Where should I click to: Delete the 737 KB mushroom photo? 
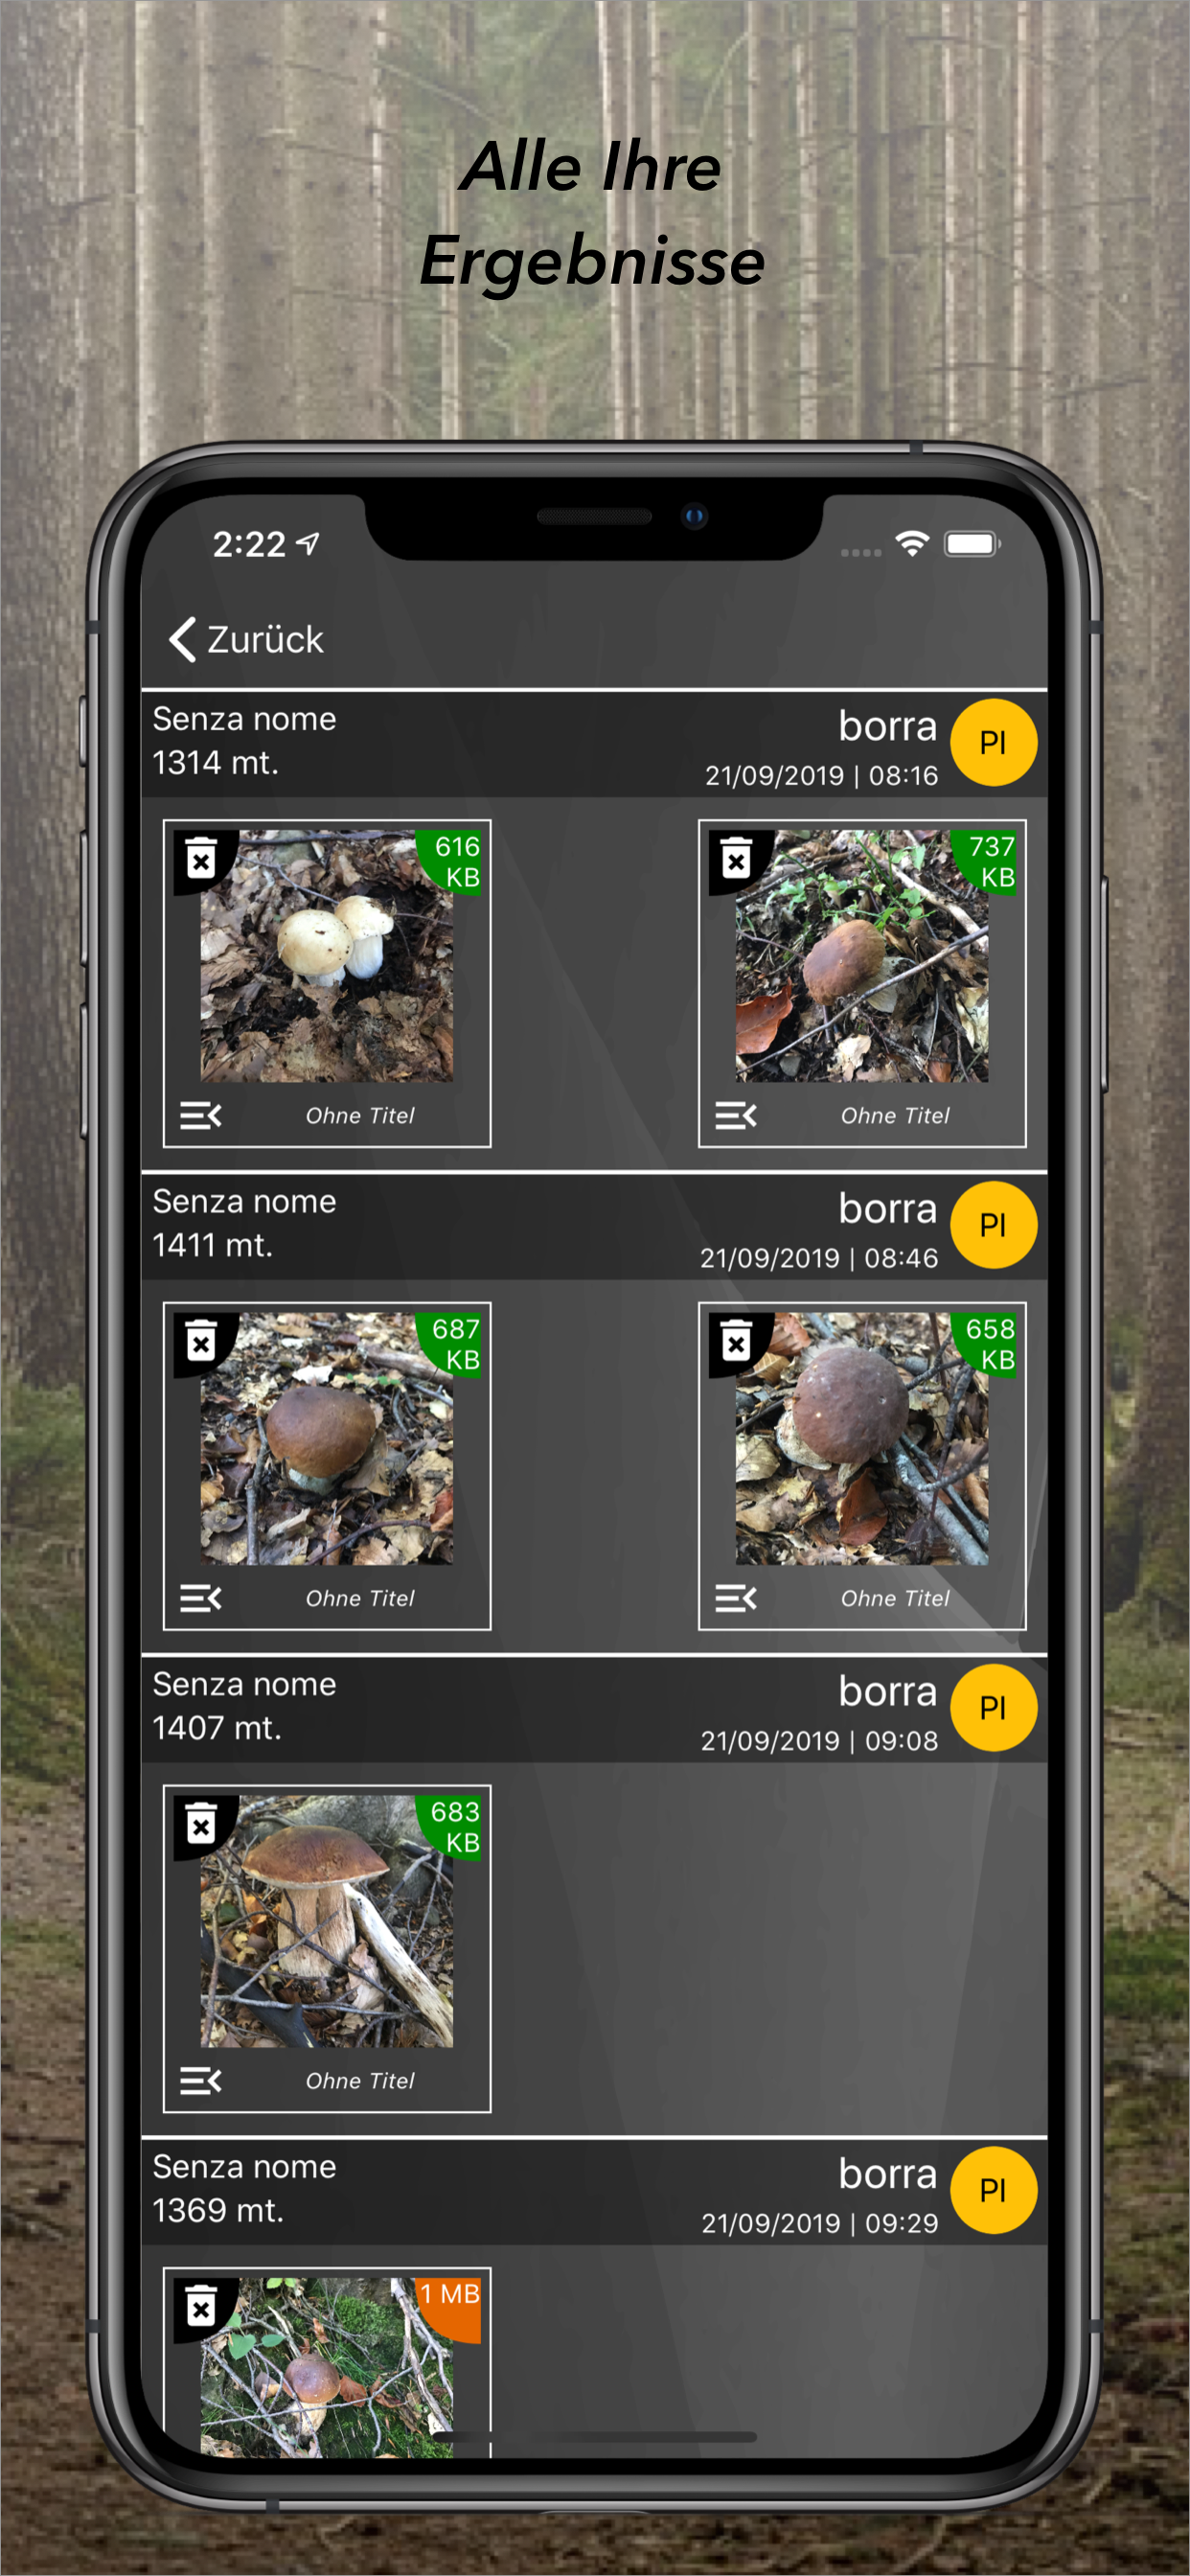coord(736,858)
